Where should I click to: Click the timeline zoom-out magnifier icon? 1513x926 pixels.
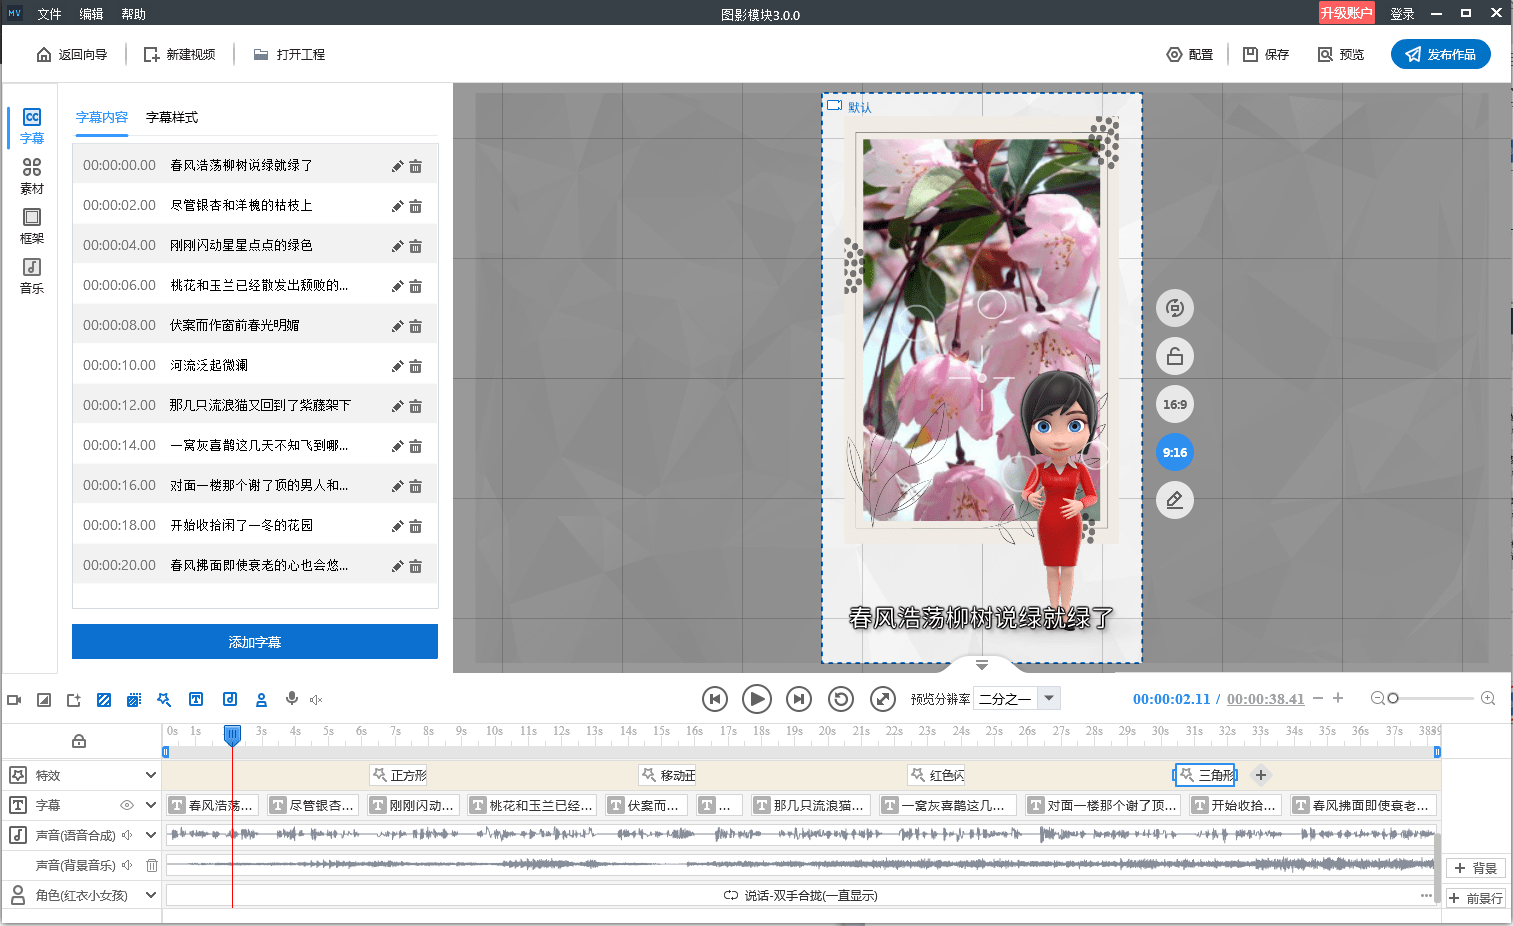(x=1377, y=698)
